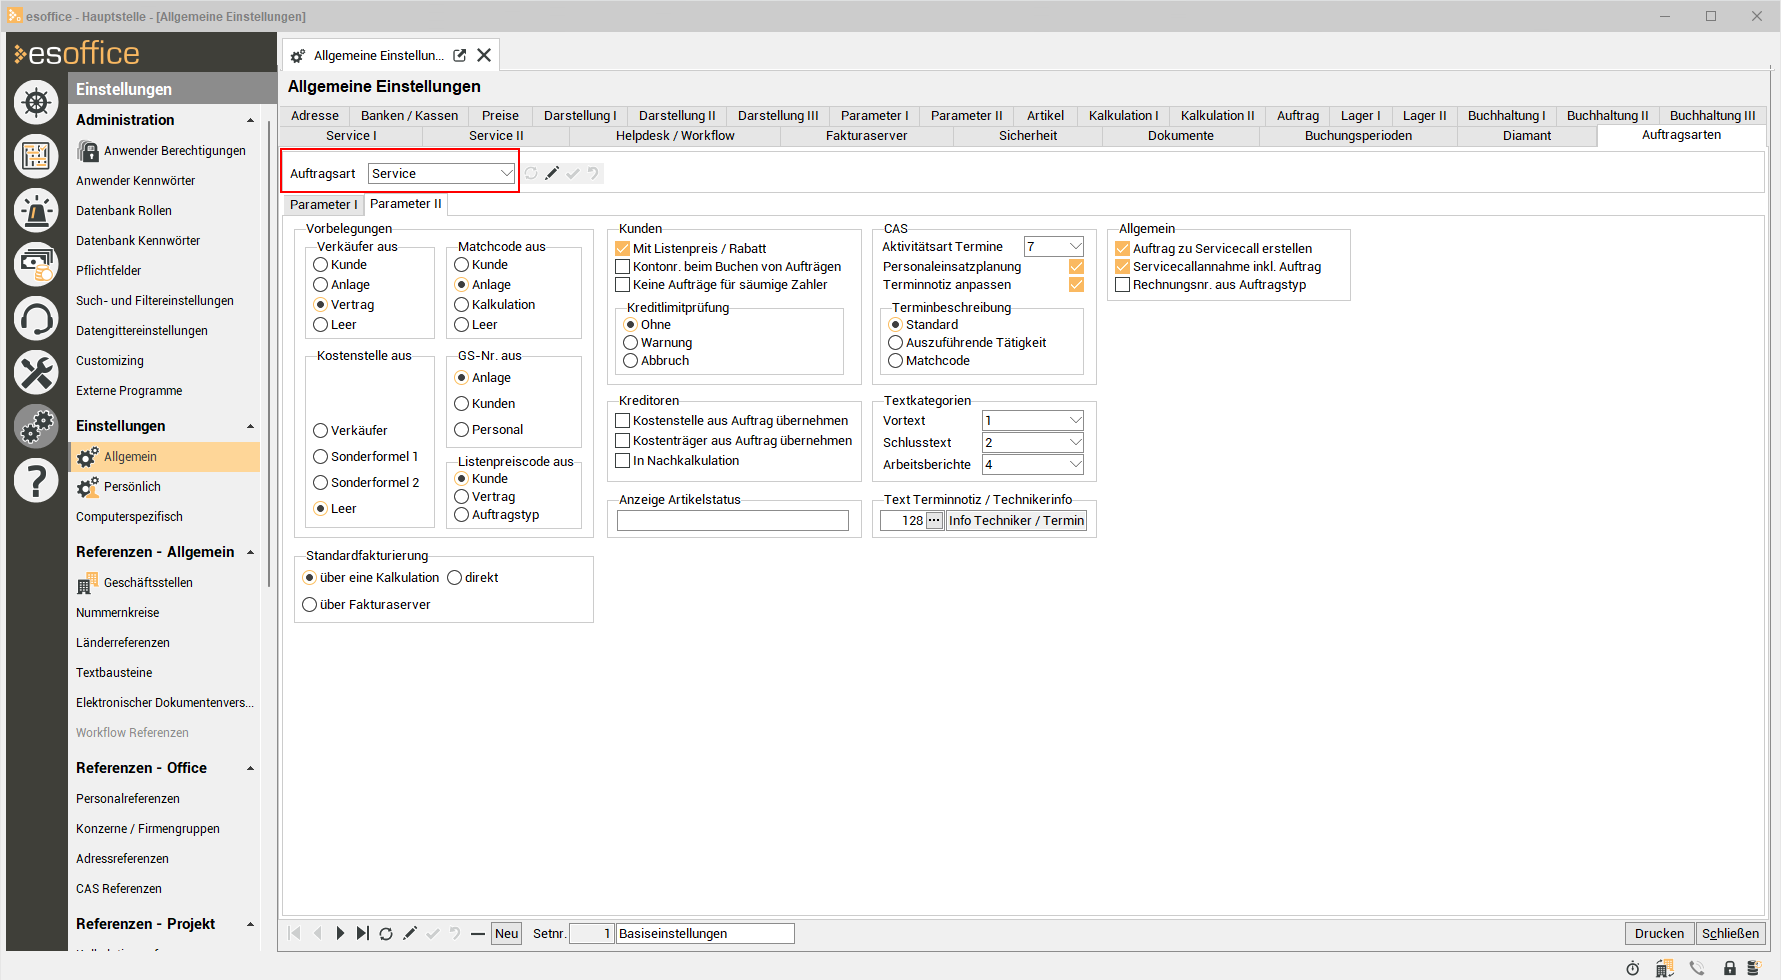Enable Rechnungsnr. aus Auftragstyp
The height and width of the screenshot is (980, 1781).
(x=1122, y=285)
